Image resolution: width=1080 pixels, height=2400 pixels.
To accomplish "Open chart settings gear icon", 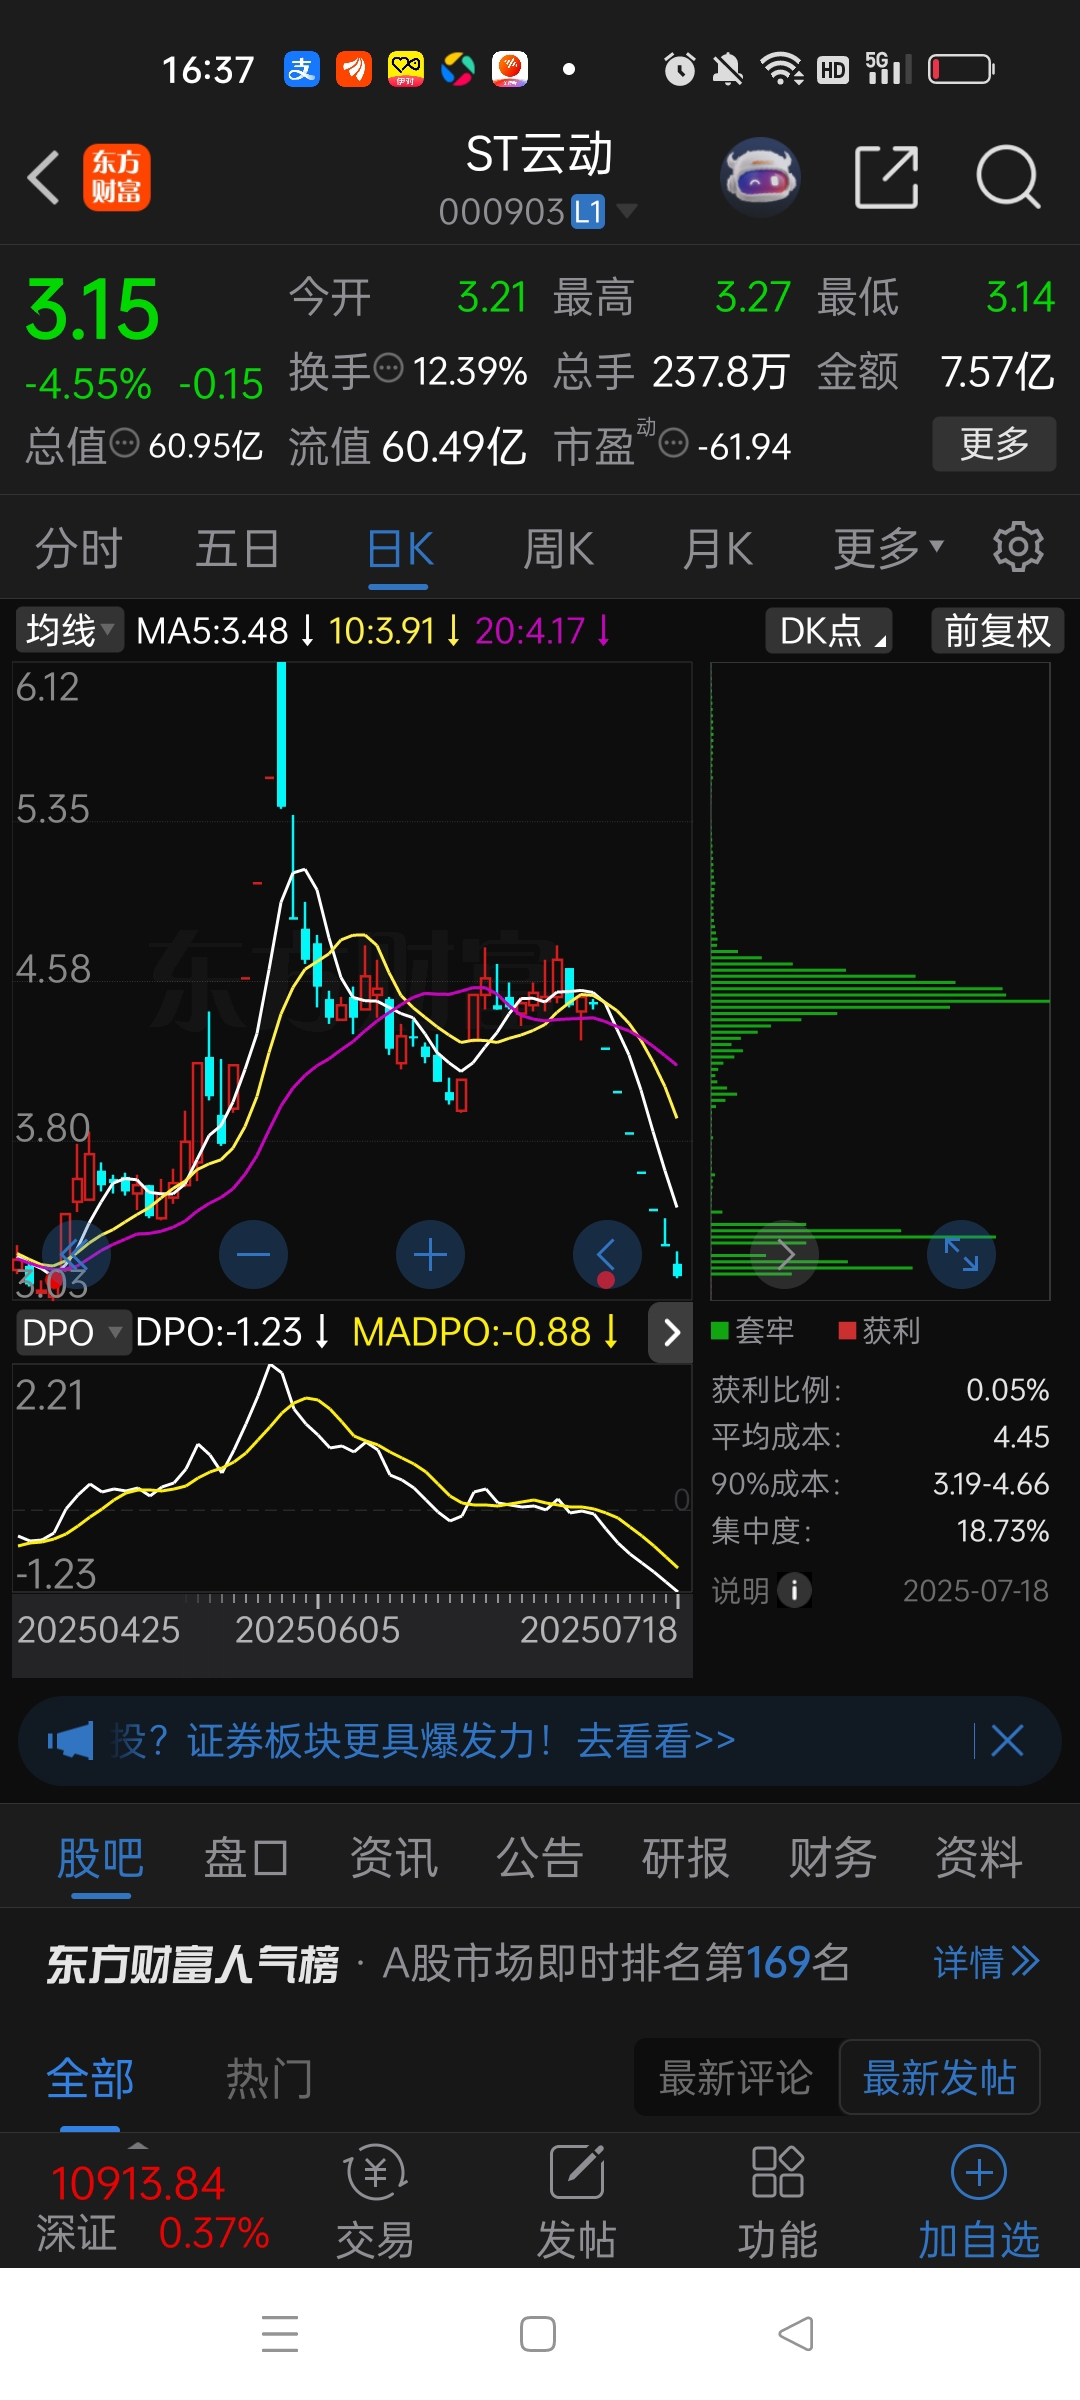I will (1018, 547).
